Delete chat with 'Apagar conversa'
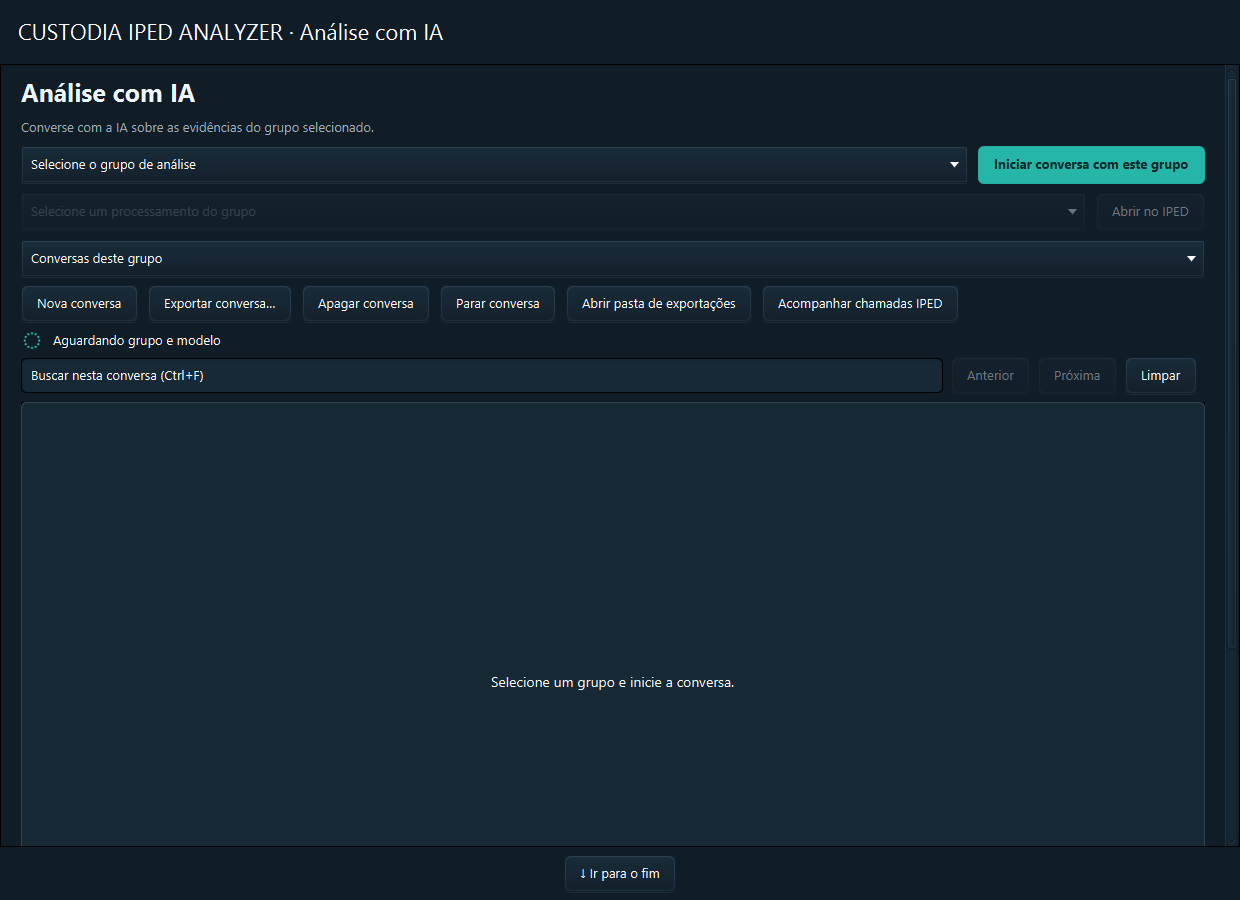This screenshot has width=1240, height=900. click(x=366, y=304)
